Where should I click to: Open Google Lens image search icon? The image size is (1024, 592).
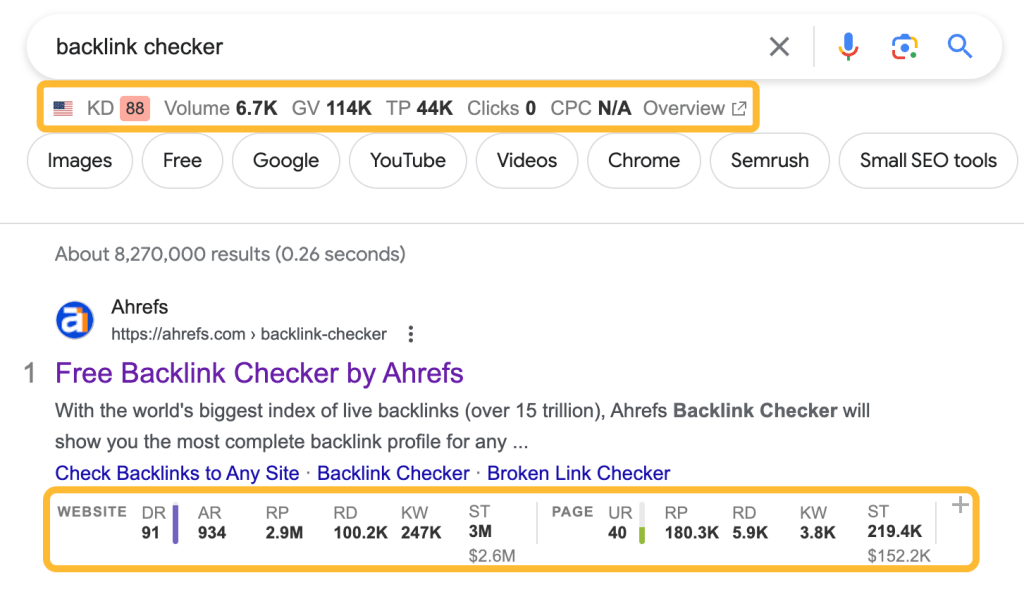point(904,46)
